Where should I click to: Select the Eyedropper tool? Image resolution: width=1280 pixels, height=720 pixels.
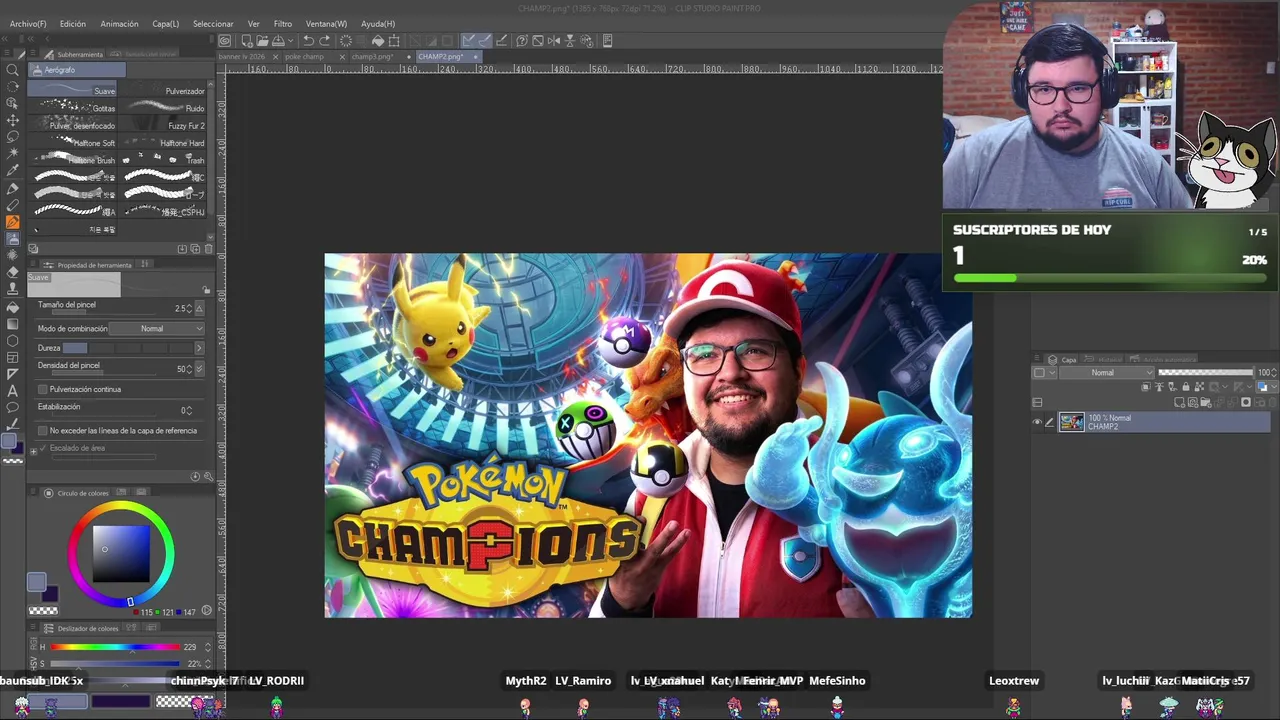13,170
